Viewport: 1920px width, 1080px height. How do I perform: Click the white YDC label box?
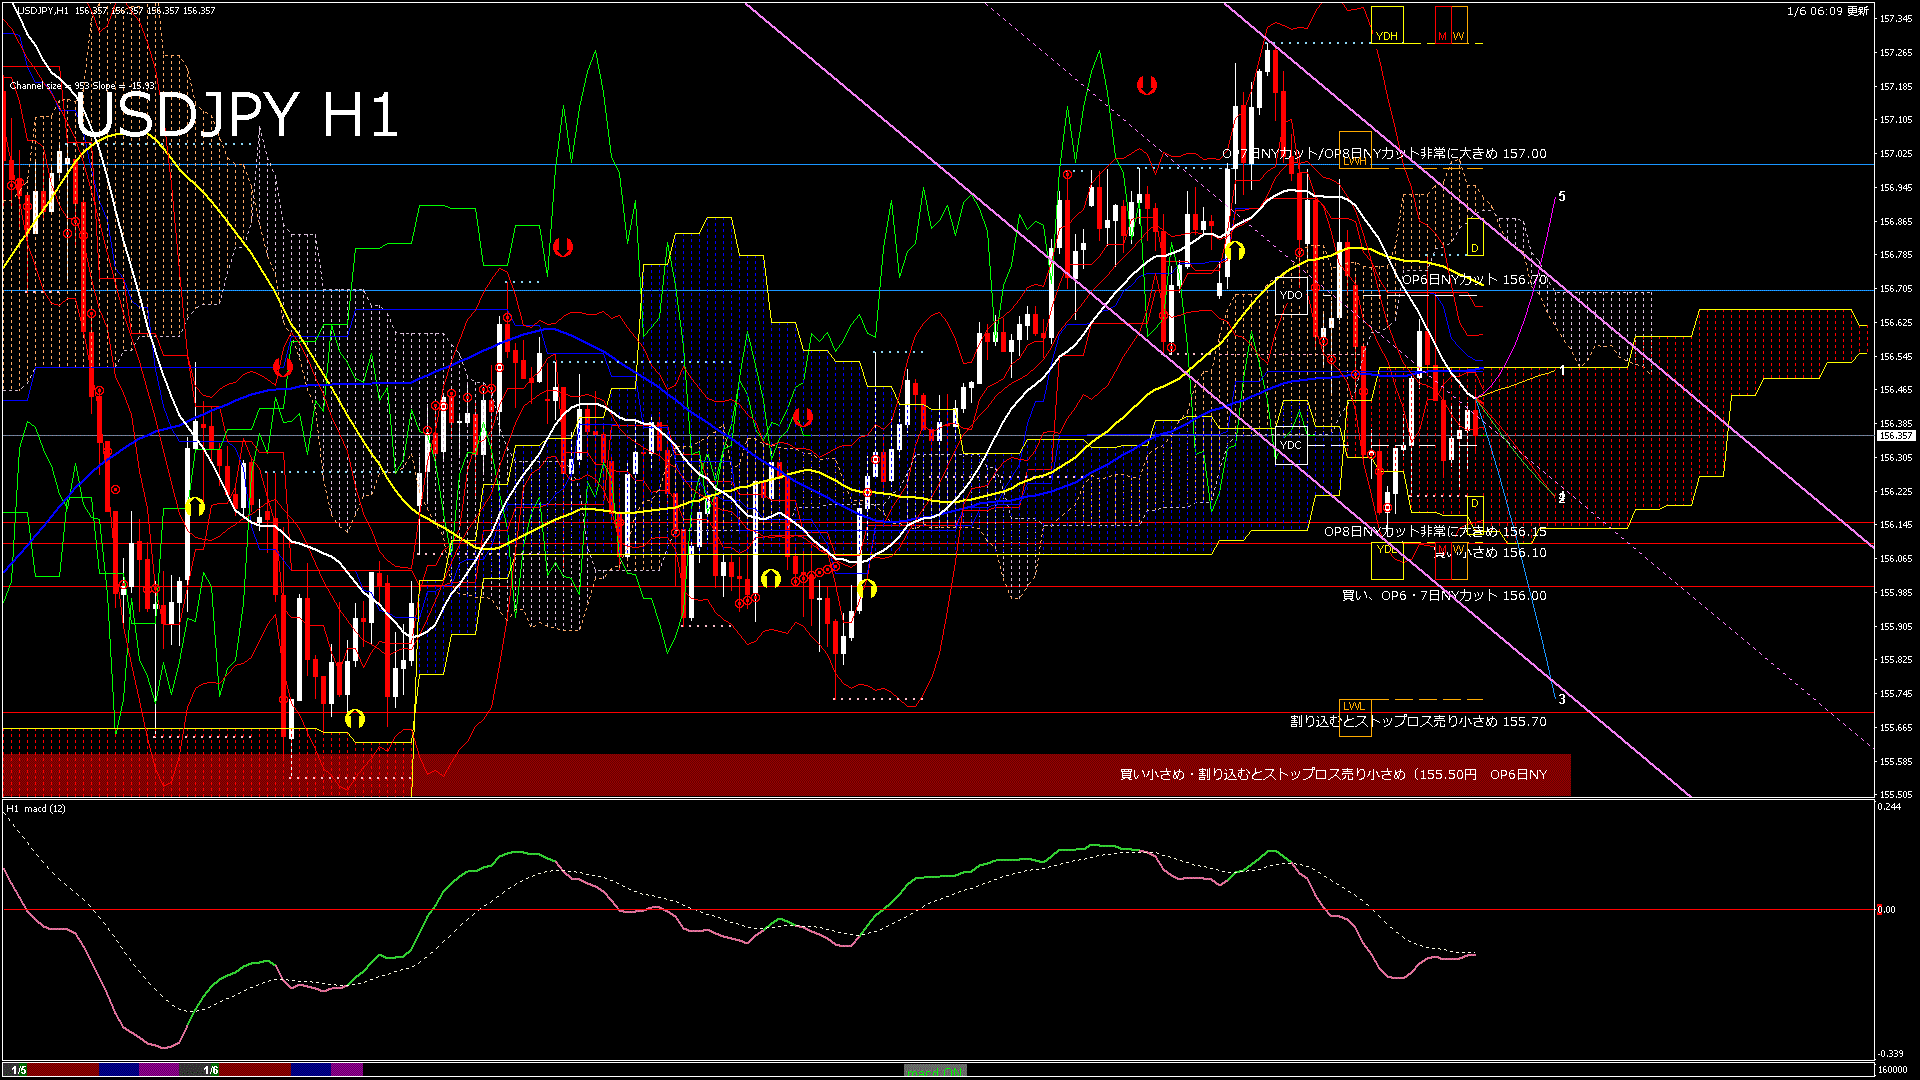pyautogui.click(x=1291, y=445)
